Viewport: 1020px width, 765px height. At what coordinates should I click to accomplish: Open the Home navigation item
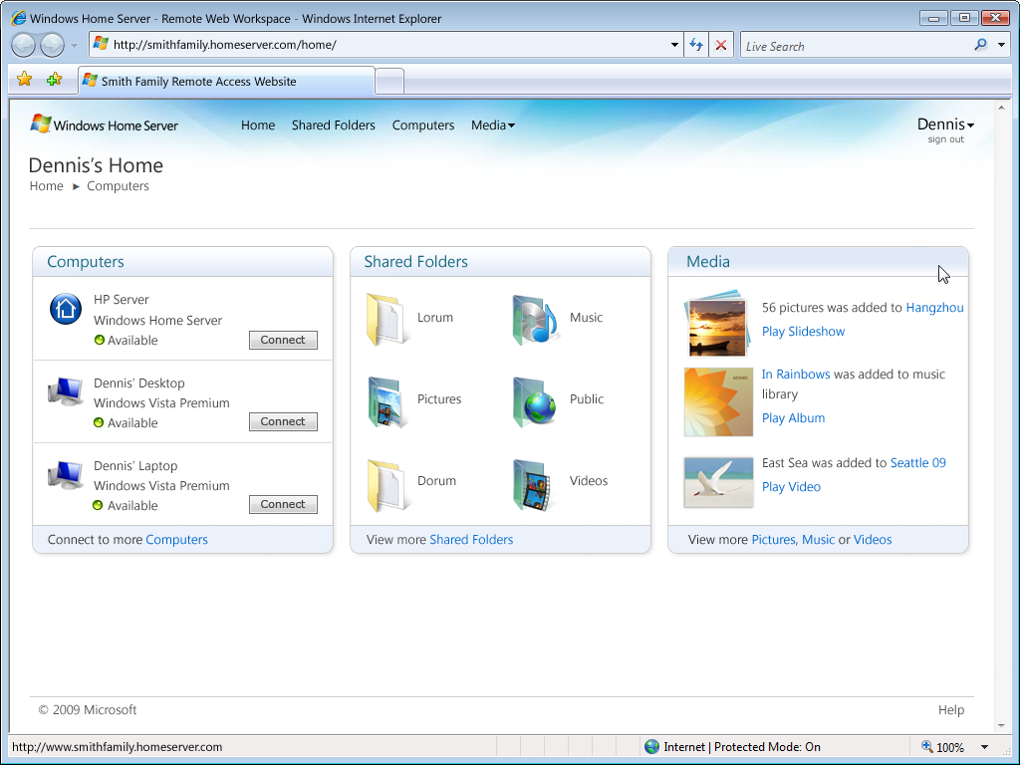click(258, 125)
